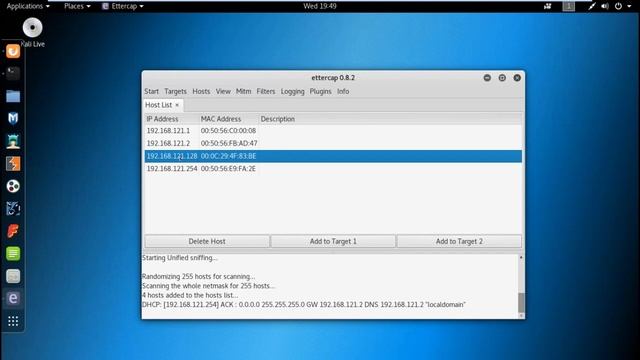This screenshot has height=360, width=640.
Task: Expand the system menu arrow
Action: [x=629, y=7]
